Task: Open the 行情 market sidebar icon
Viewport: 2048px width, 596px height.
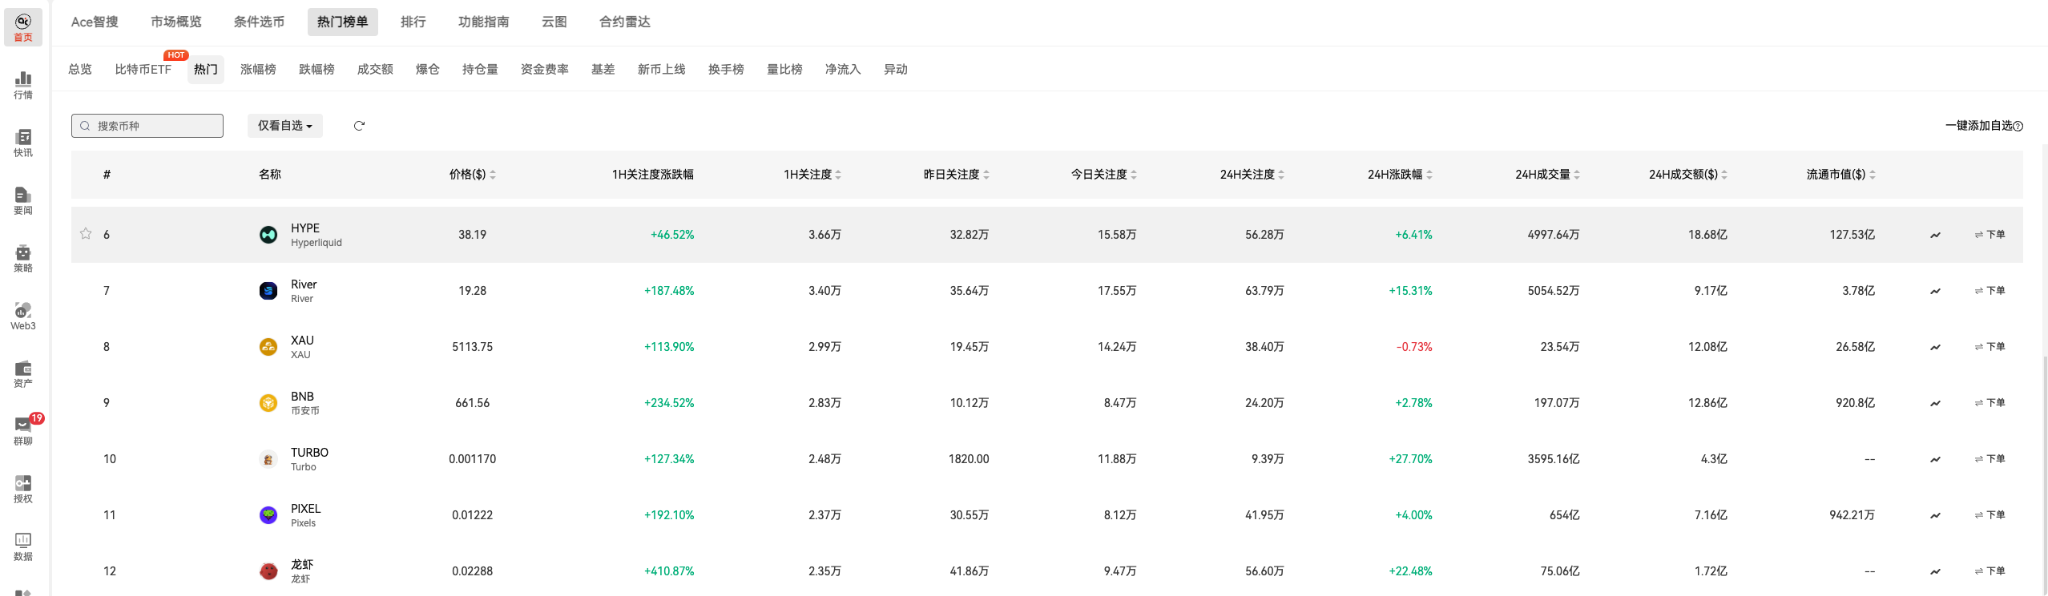Action: tap(23, 84)
